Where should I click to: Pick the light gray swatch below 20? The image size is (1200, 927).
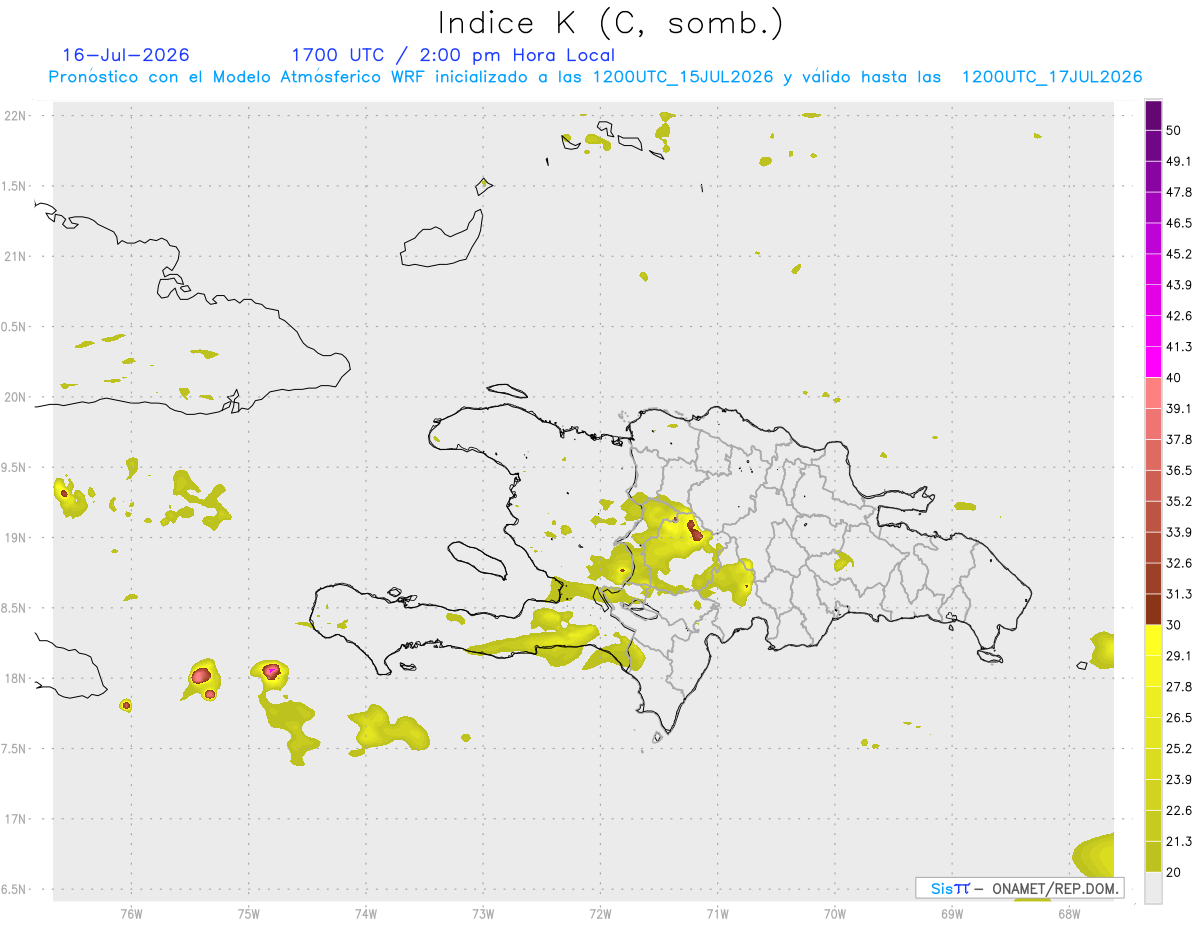click(x=1153, y=888)
